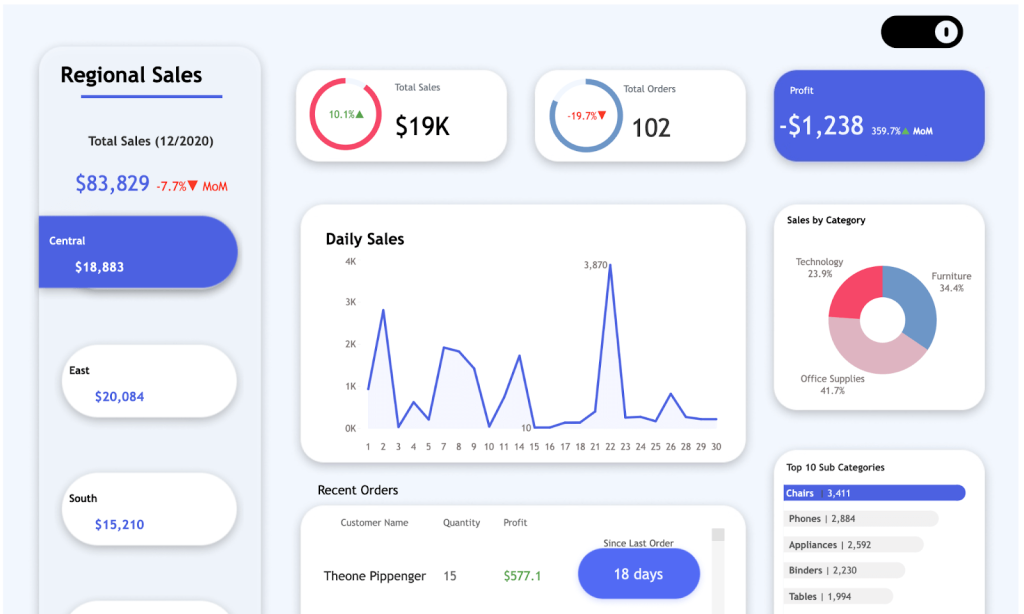Click the red down arrow beside -19.7%
This screenshot has width=1024, height=614.
tap(602, 115)
